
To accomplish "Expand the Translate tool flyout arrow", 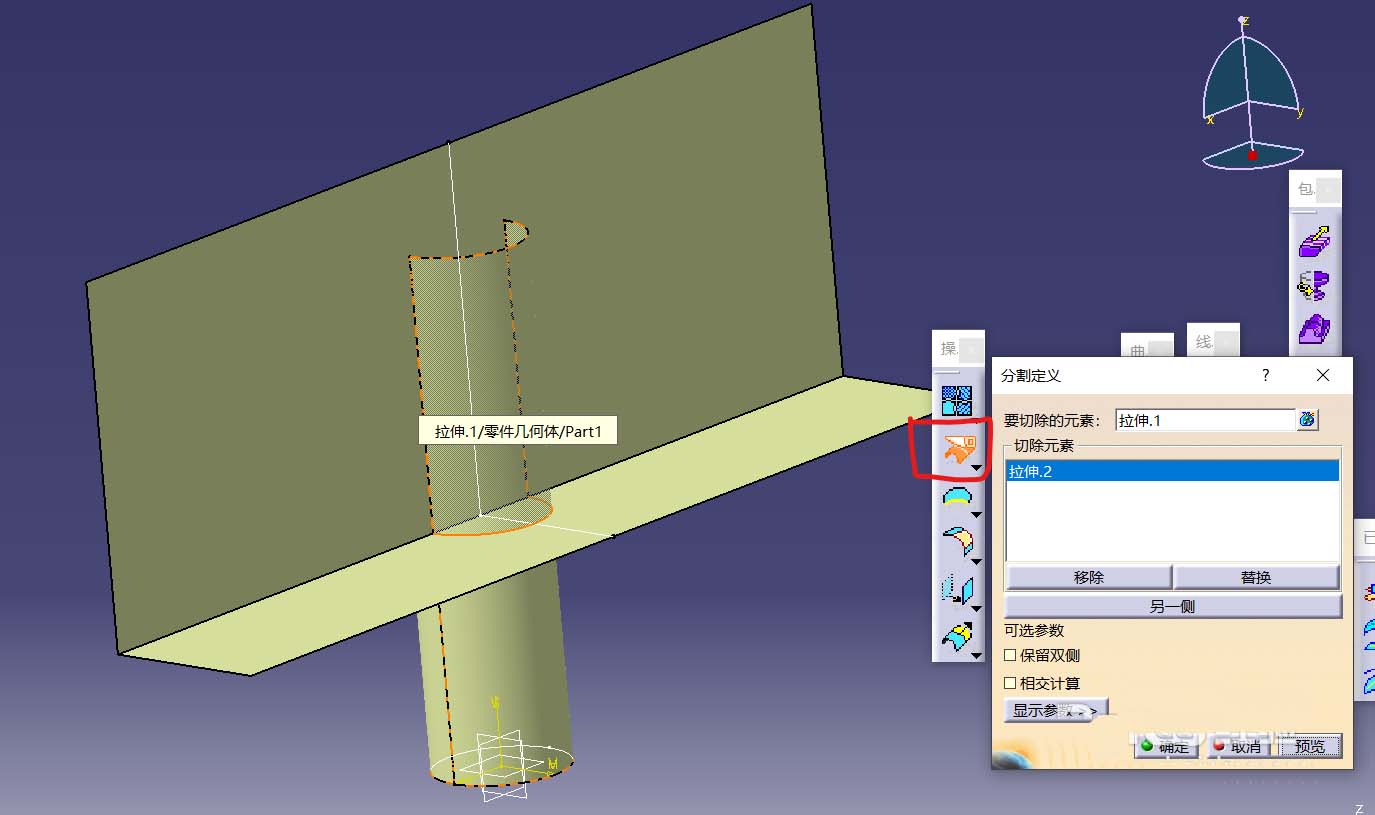I will pos(977,608).
